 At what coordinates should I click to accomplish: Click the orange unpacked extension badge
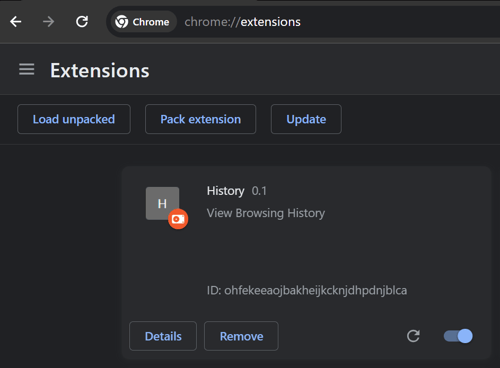click(x=178, y=219)
